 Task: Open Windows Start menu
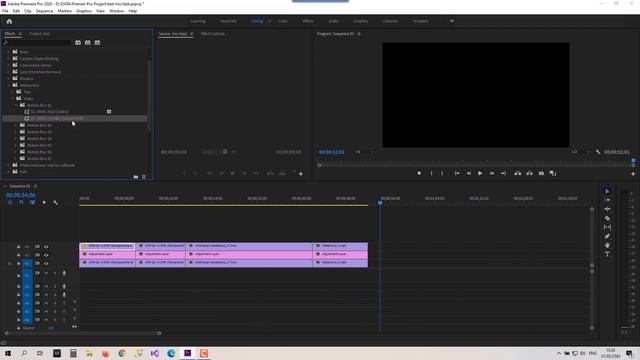(7, 353)
